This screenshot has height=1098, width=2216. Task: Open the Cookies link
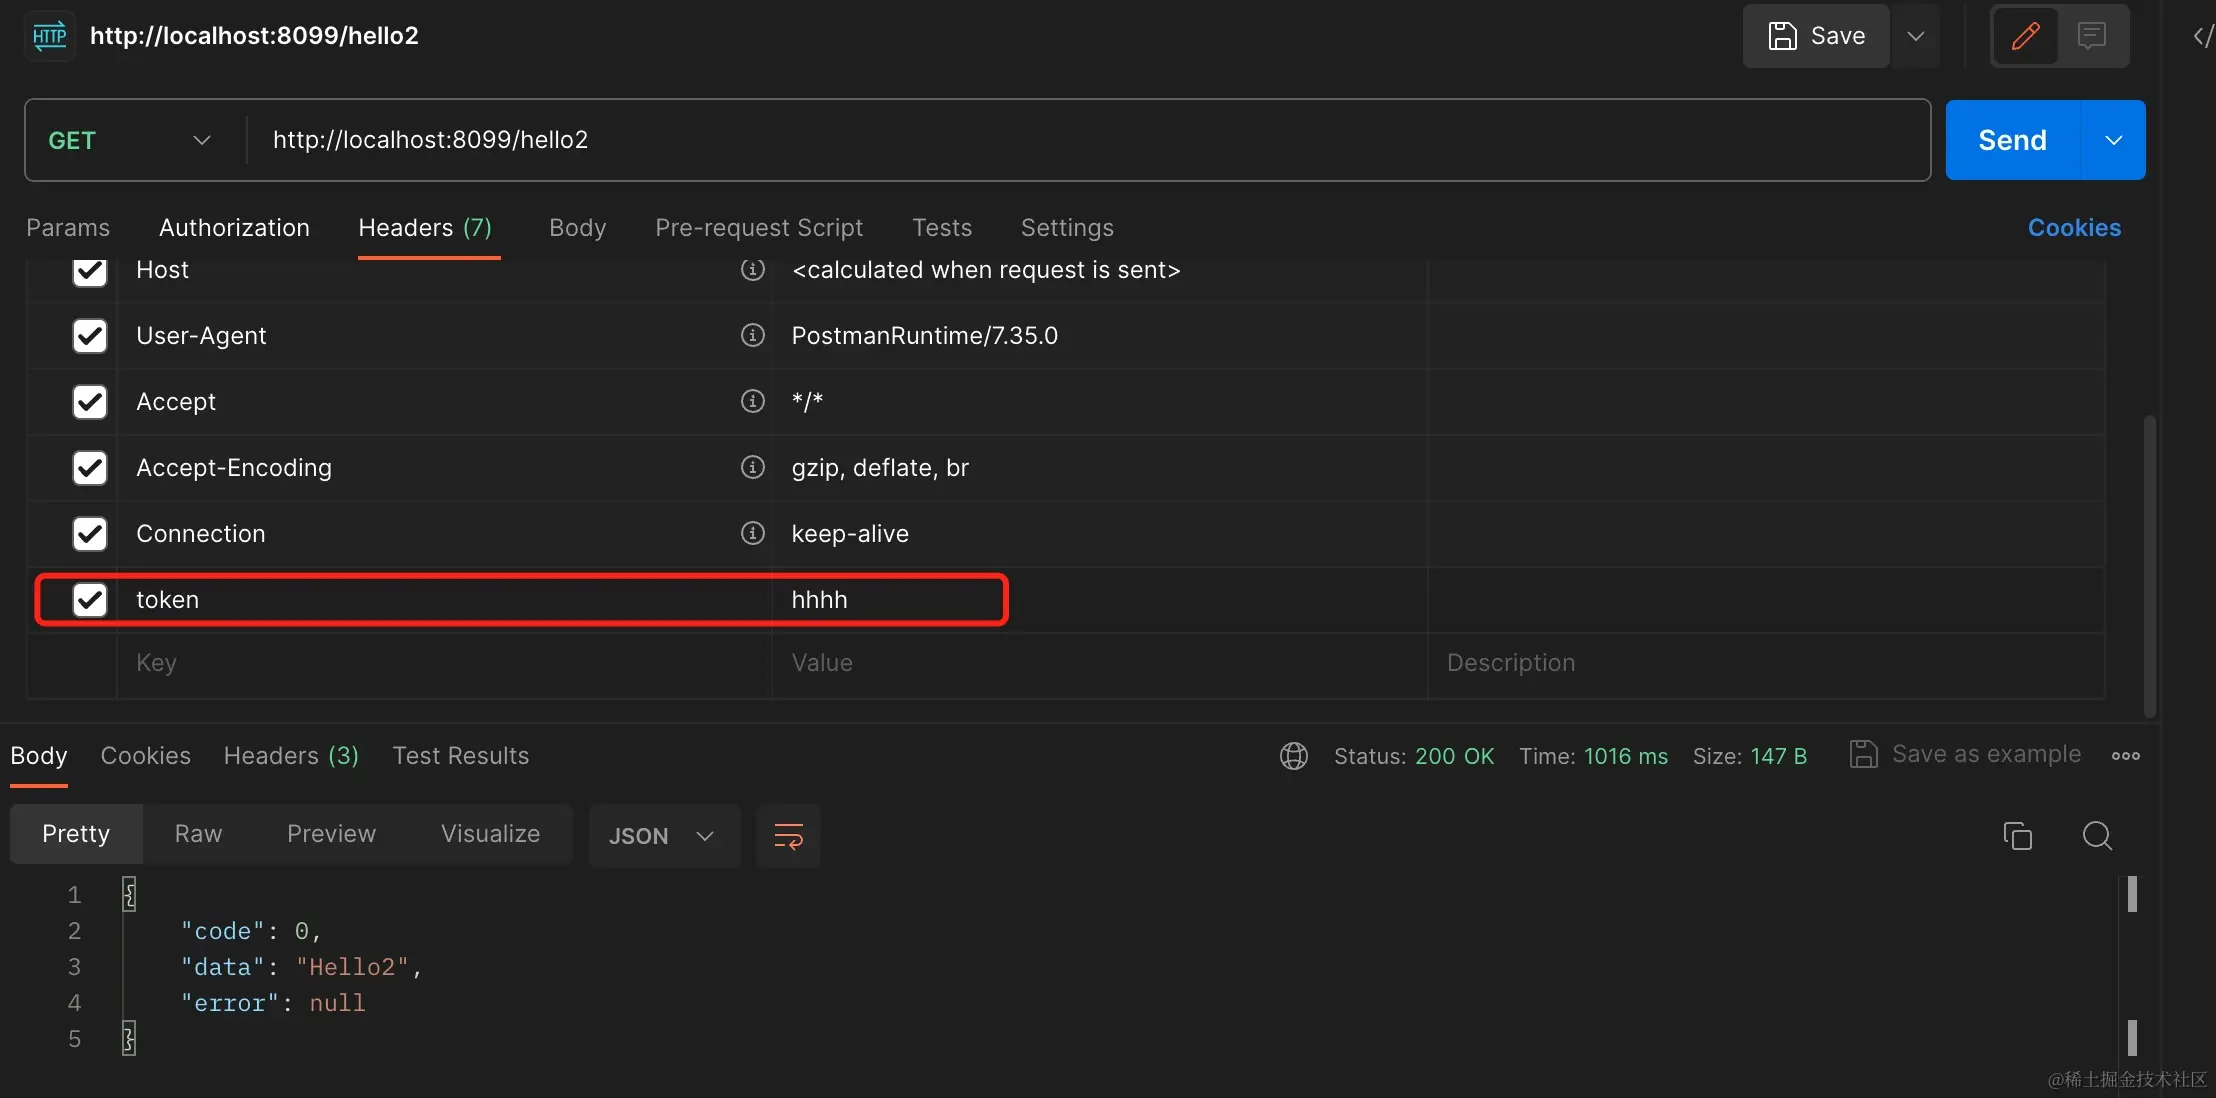pos(2073,228)
